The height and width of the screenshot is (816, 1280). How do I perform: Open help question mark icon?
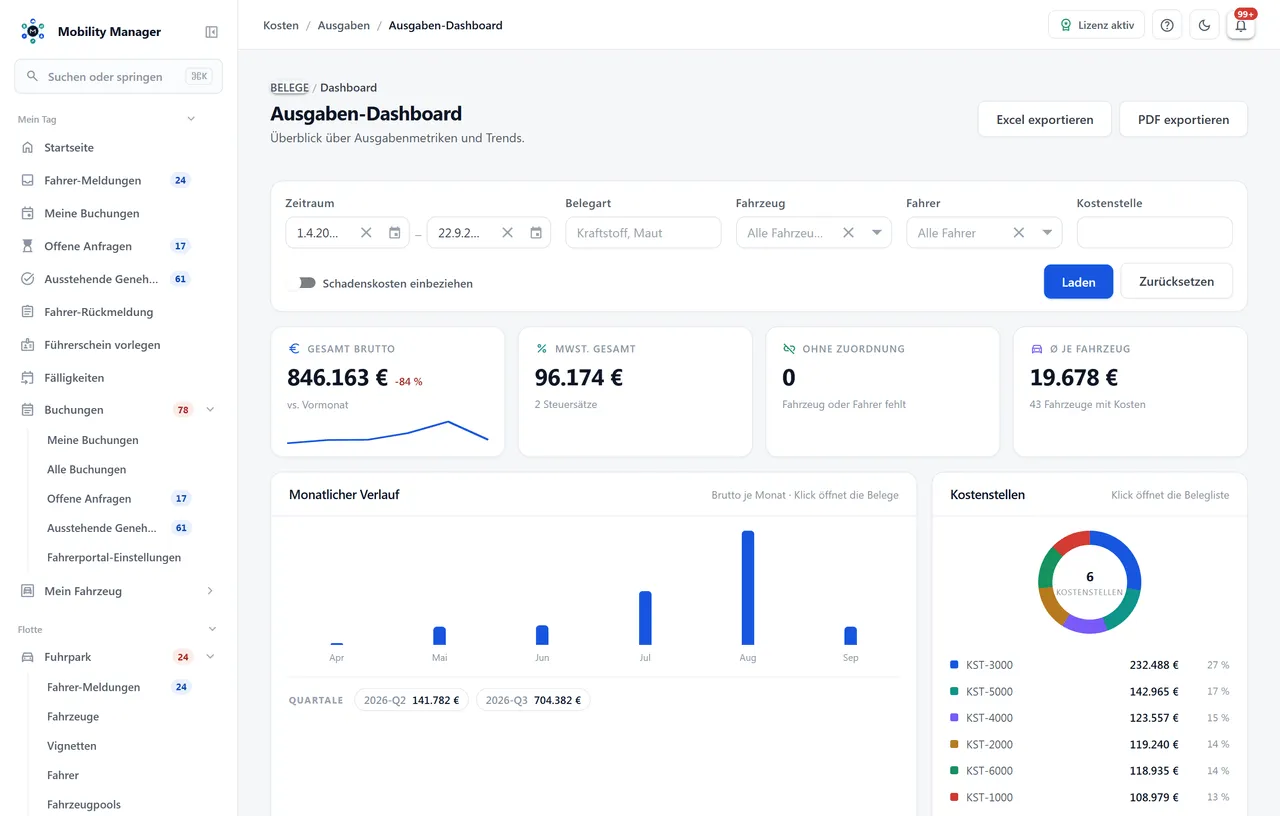(x=1167, y=25)
